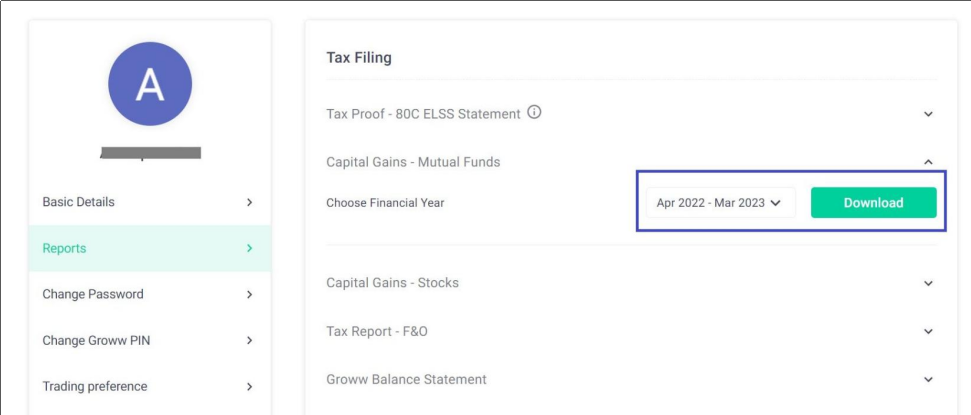
Task: Expand the Capital Gains Stocks chevron
Action: 928,283
